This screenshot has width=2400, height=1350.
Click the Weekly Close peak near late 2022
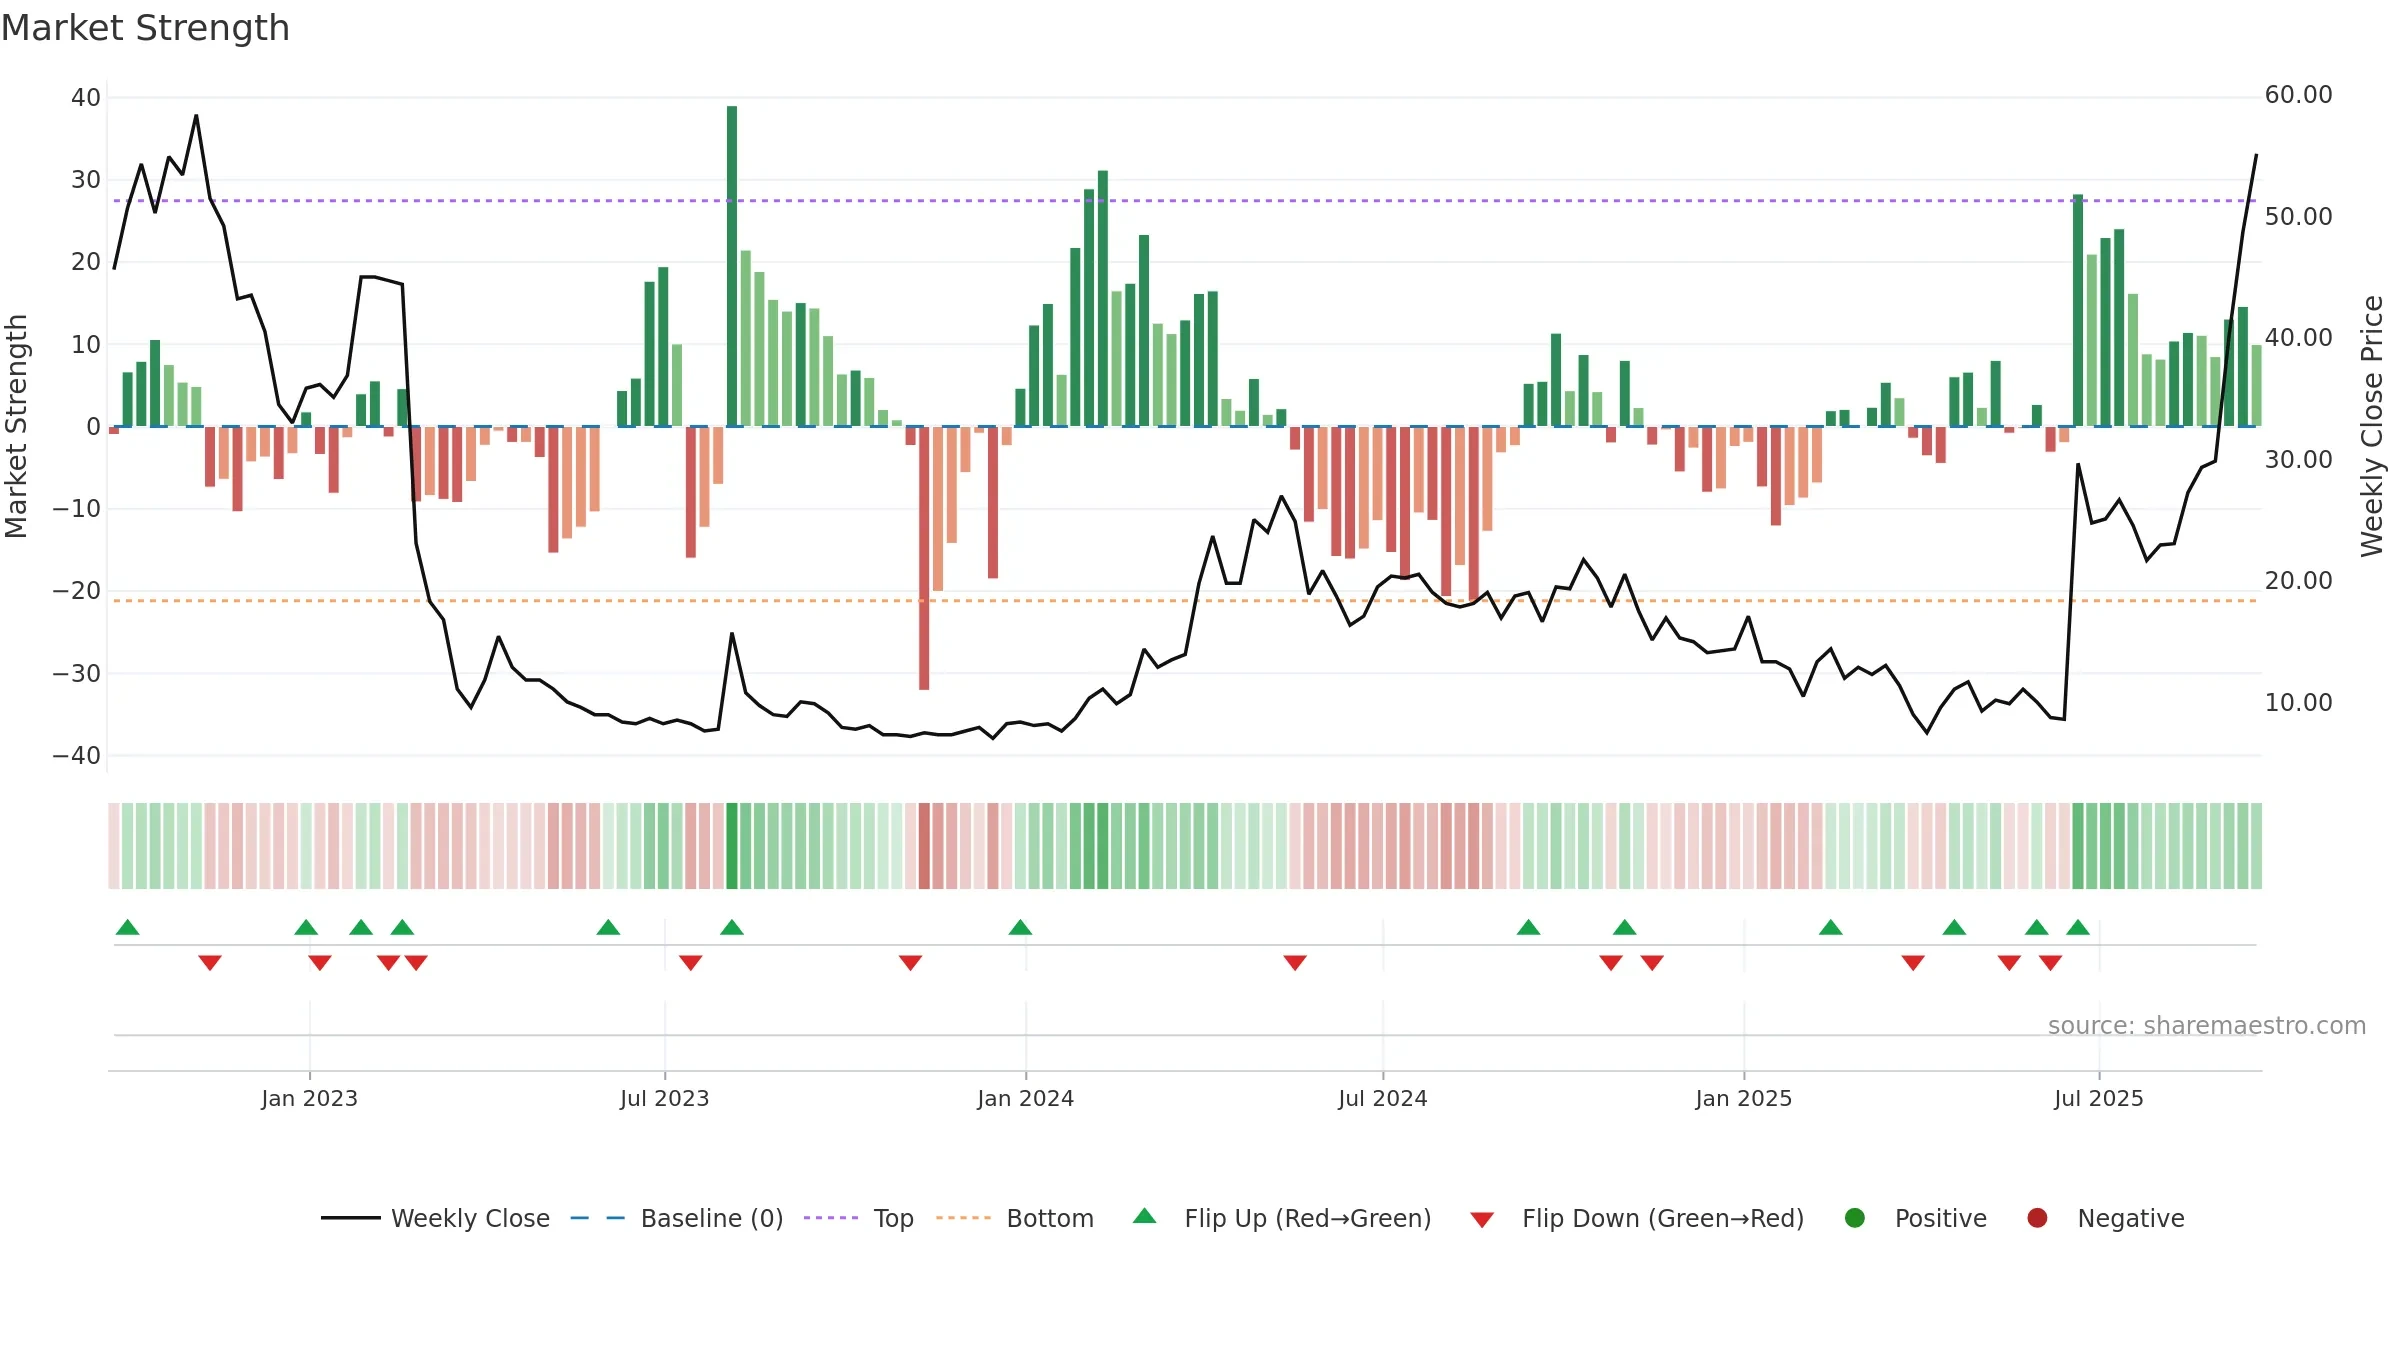196,116
